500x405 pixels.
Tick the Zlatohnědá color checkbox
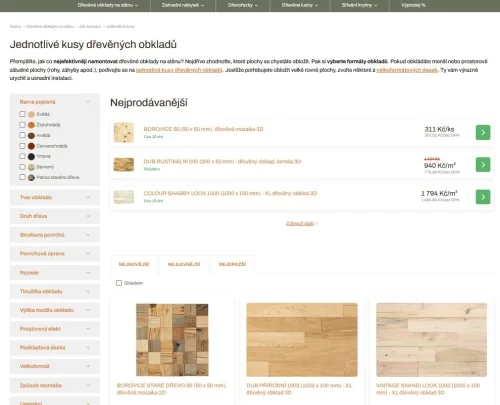click(22, 125)
